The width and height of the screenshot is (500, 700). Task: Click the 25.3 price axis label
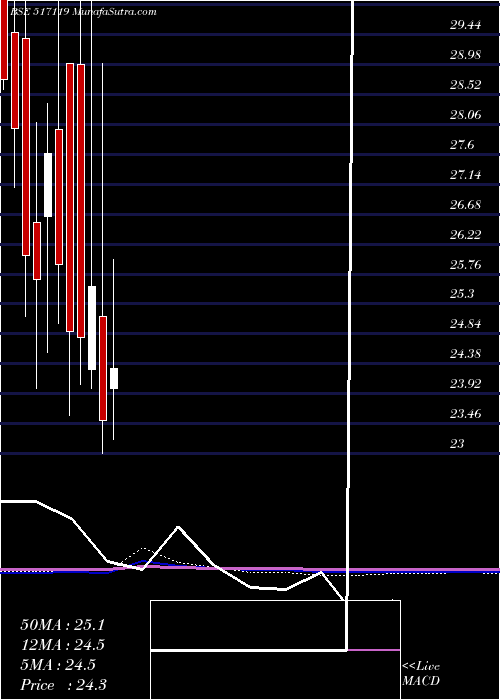(x=462, y=294)
